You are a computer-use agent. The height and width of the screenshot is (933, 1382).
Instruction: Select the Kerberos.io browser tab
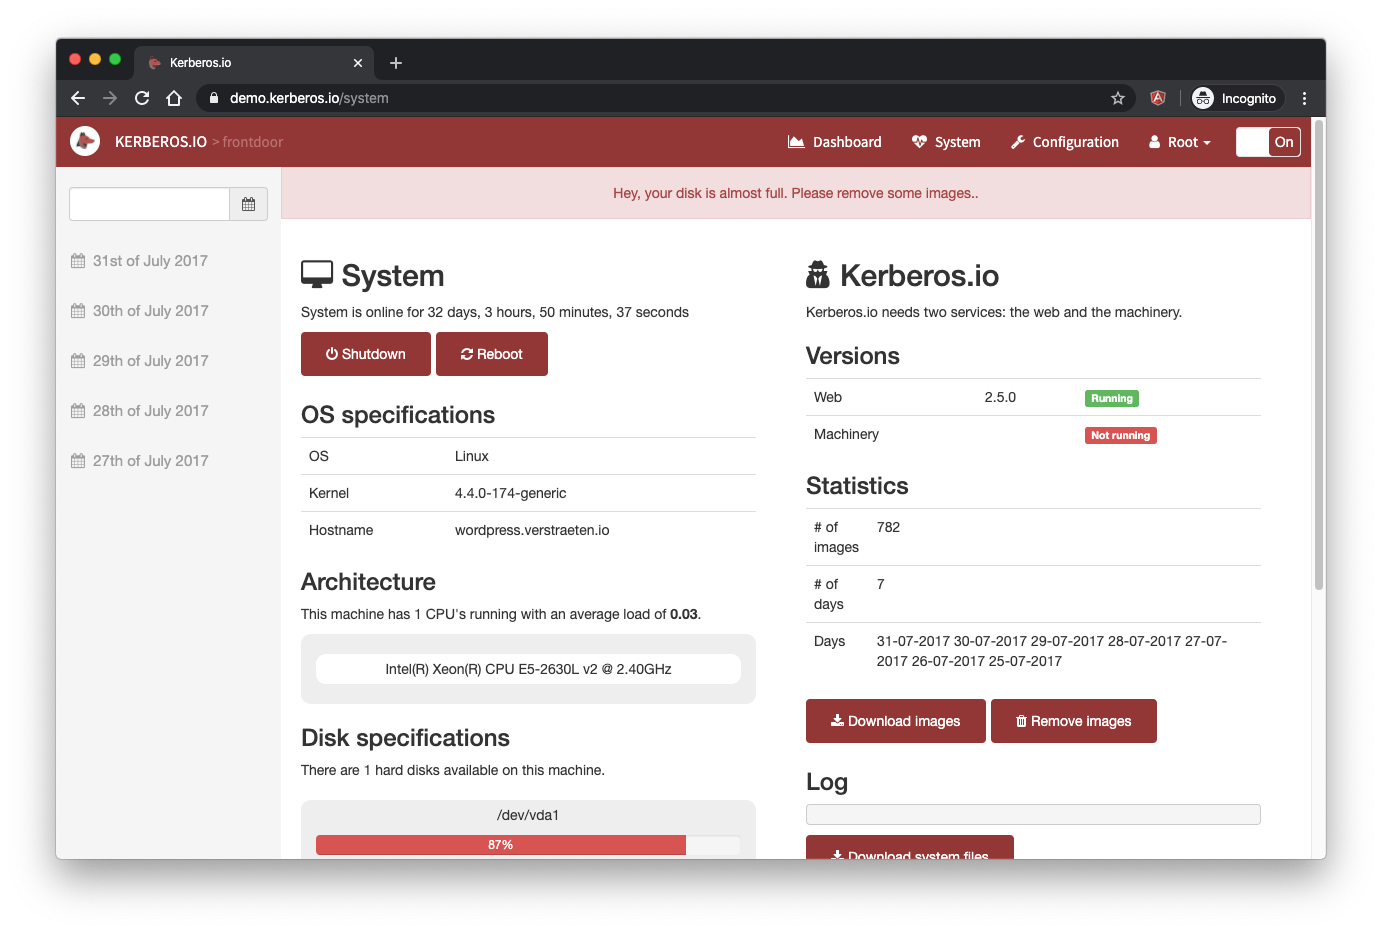254,63
